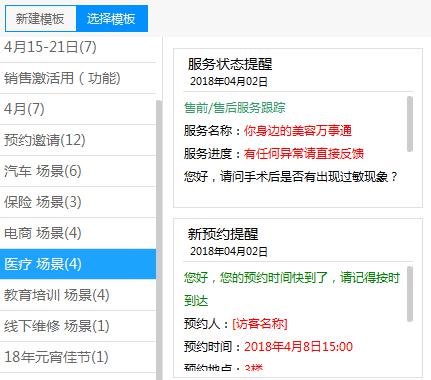
Task: Click the line 您好，请问手术后是否有出现过敏现象？
Action: coord(291,176)
